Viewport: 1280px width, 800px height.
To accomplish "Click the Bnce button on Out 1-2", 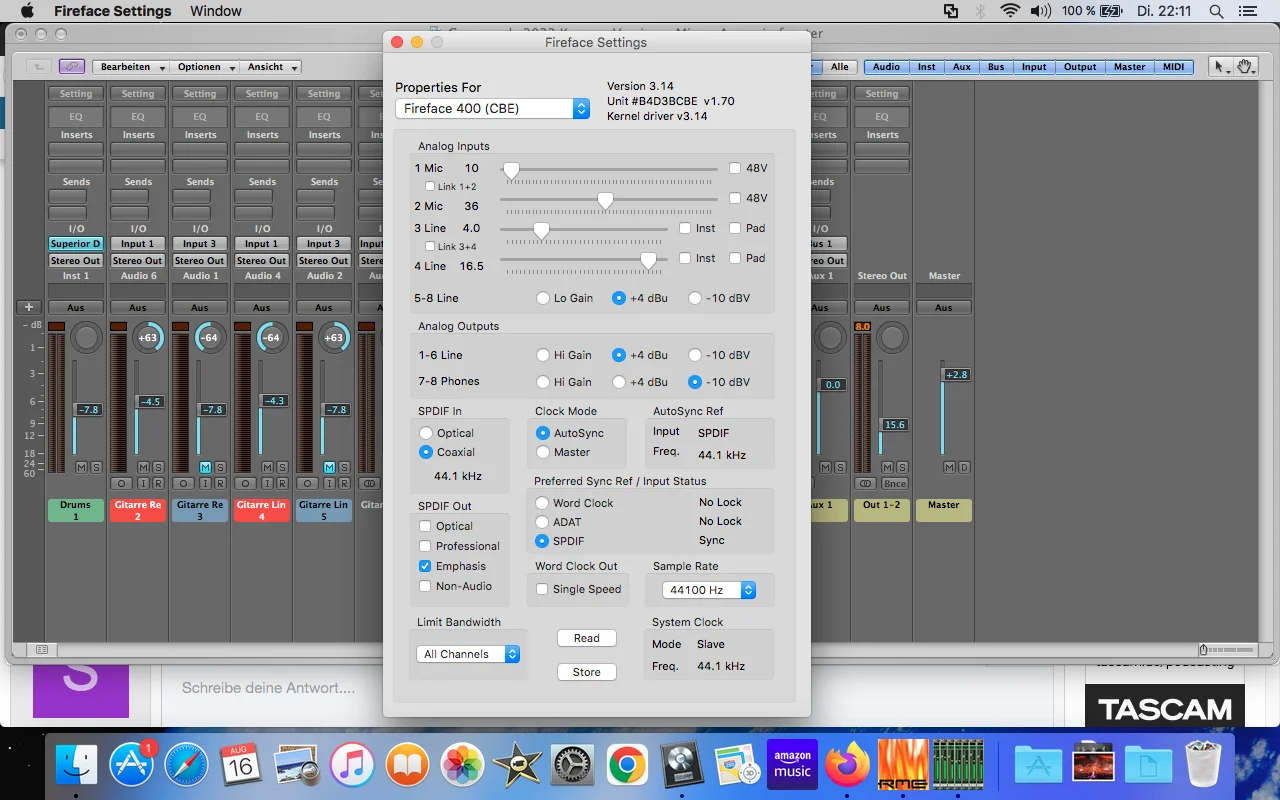I will coord(894,483).
